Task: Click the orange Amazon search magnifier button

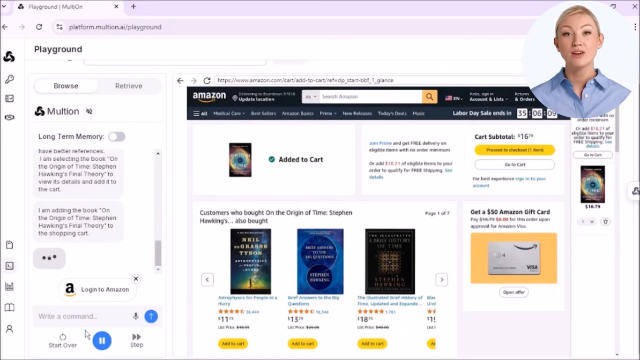Action: (x=429, y=97)
